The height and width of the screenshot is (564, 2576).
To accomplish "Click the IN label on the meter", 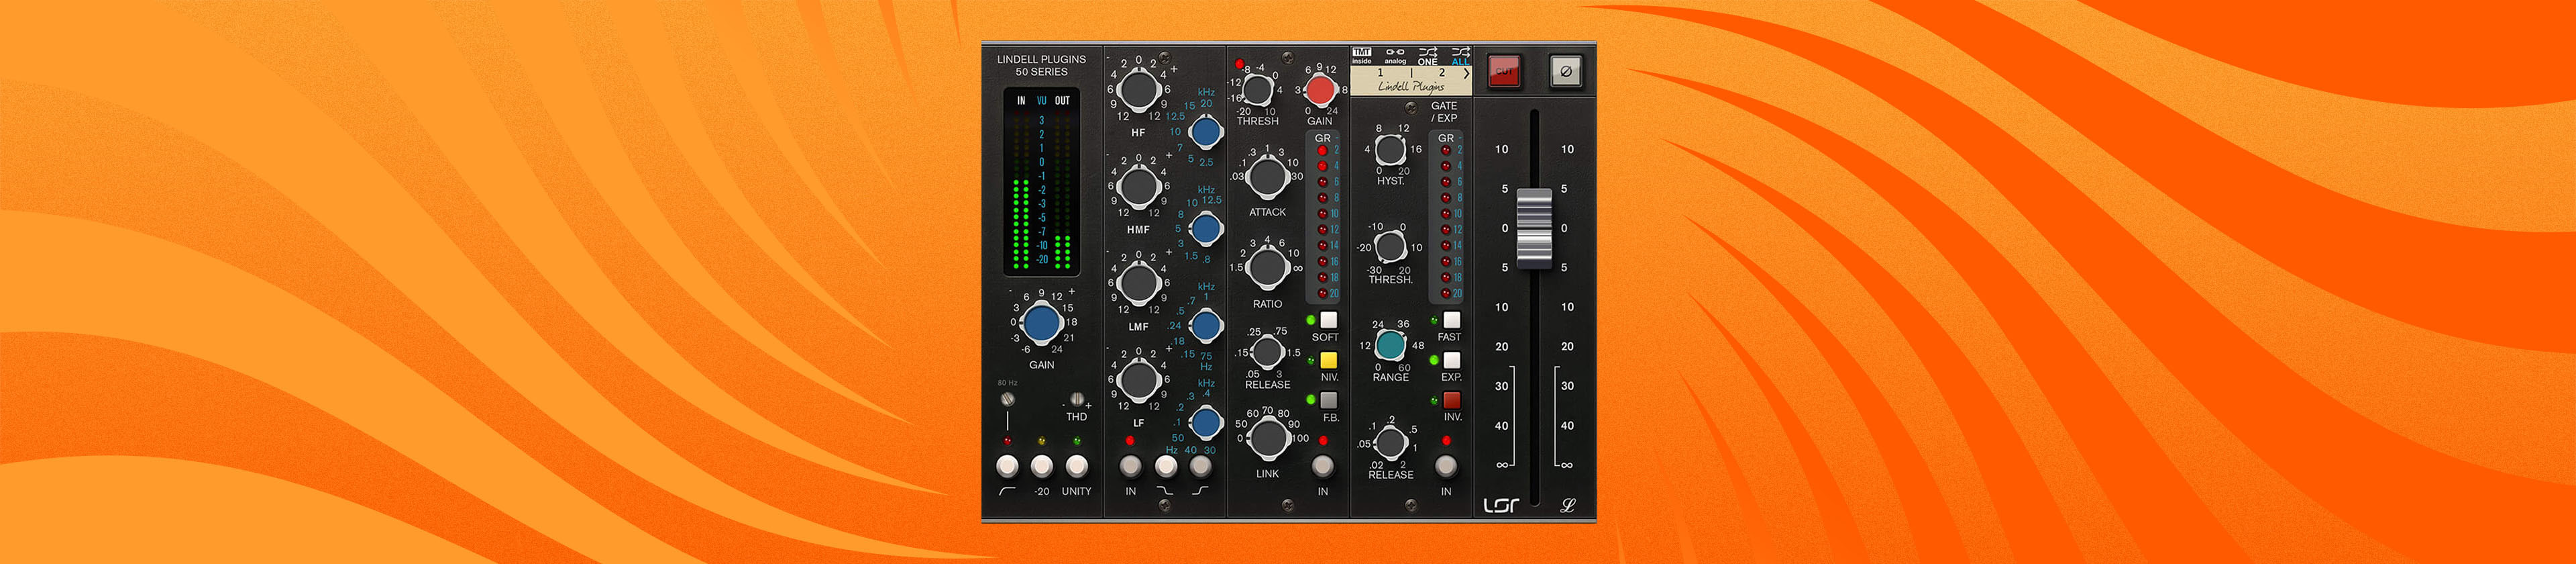I will tap(1021, 100).
